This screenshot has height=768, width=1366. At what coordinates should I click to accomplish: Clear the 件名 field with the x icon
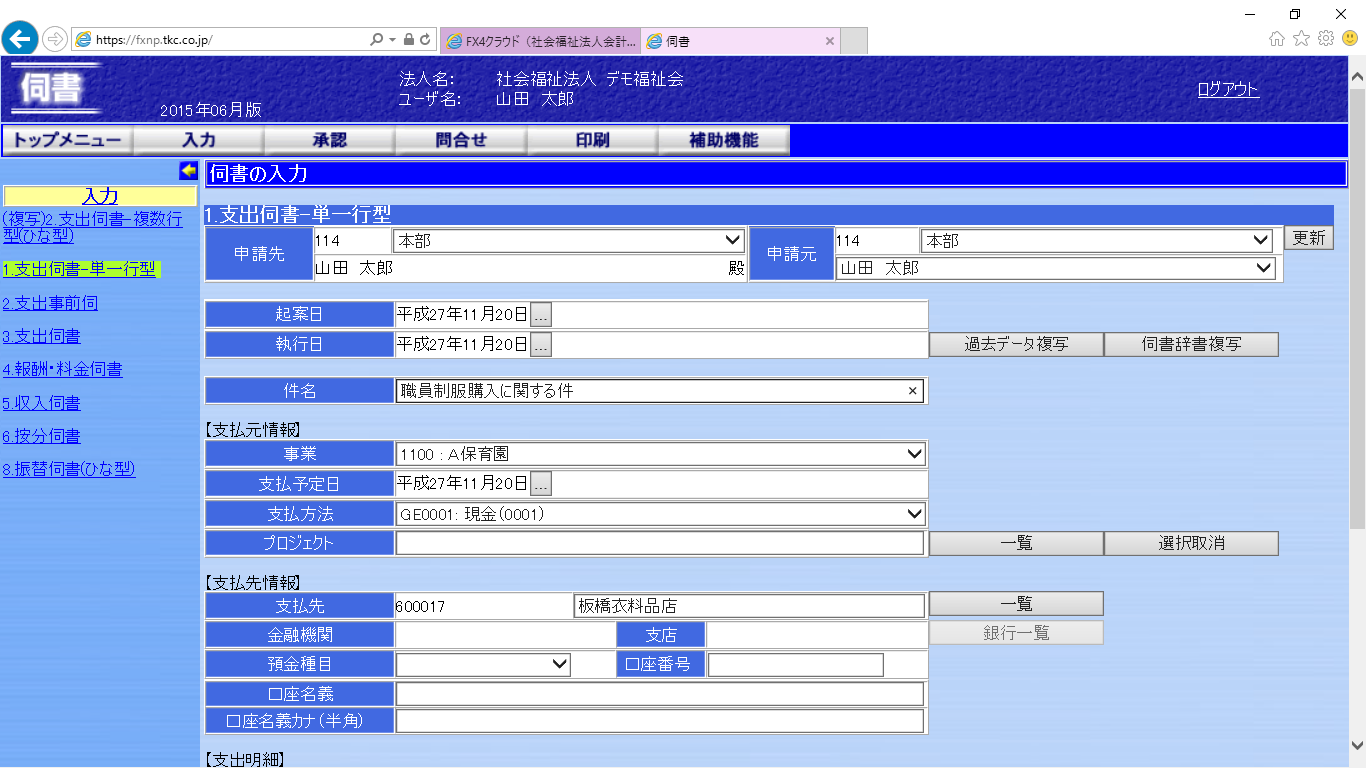[912, 391]
